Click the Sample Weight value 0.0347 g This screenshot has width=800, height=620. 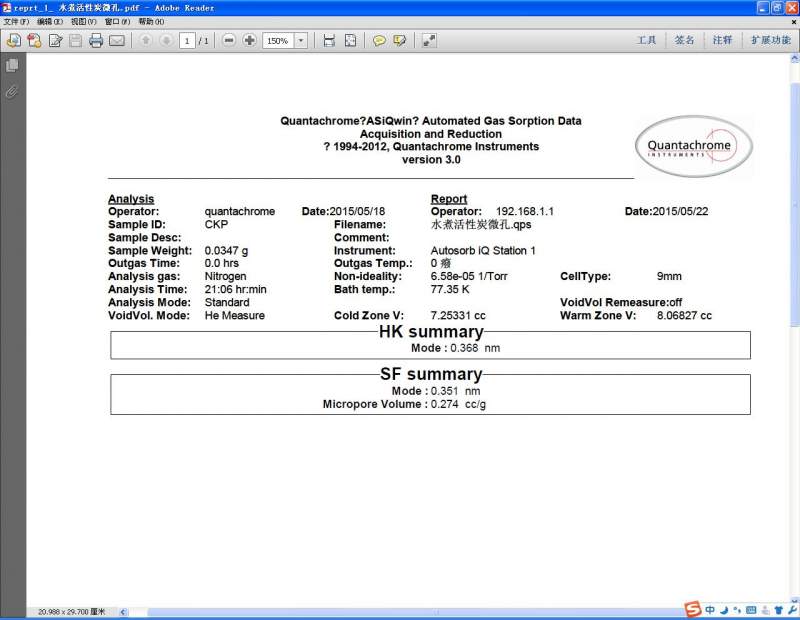(x=227, y=251)
